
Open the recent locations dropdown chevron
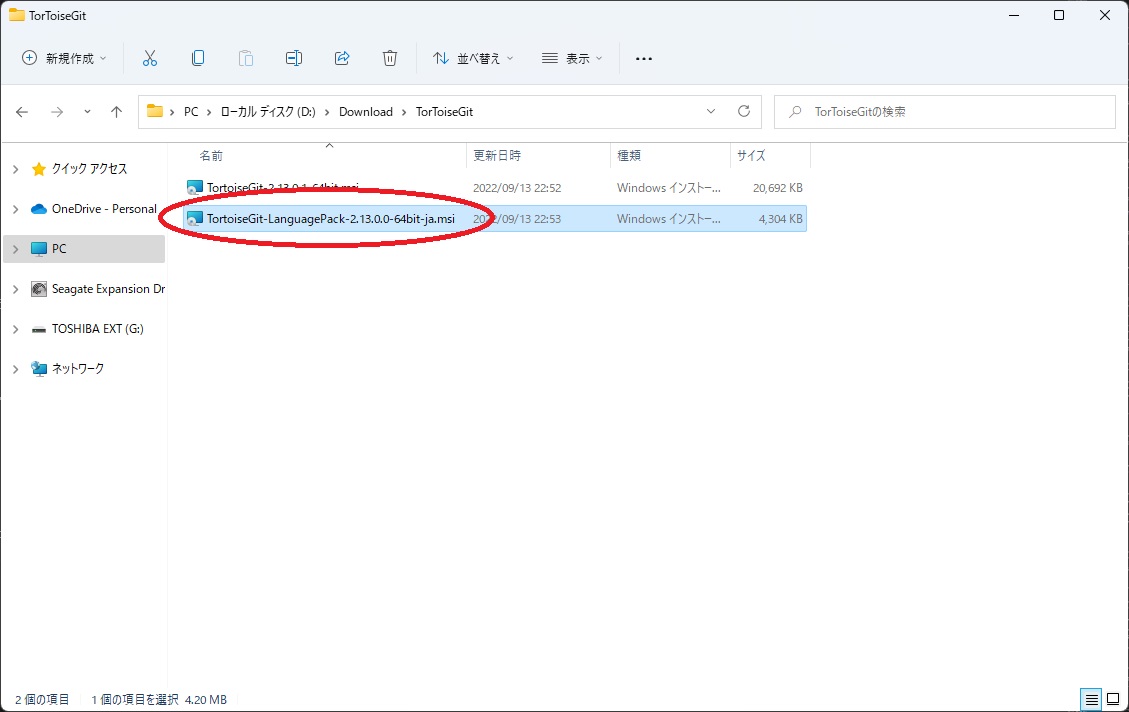[x=87, y=112]
